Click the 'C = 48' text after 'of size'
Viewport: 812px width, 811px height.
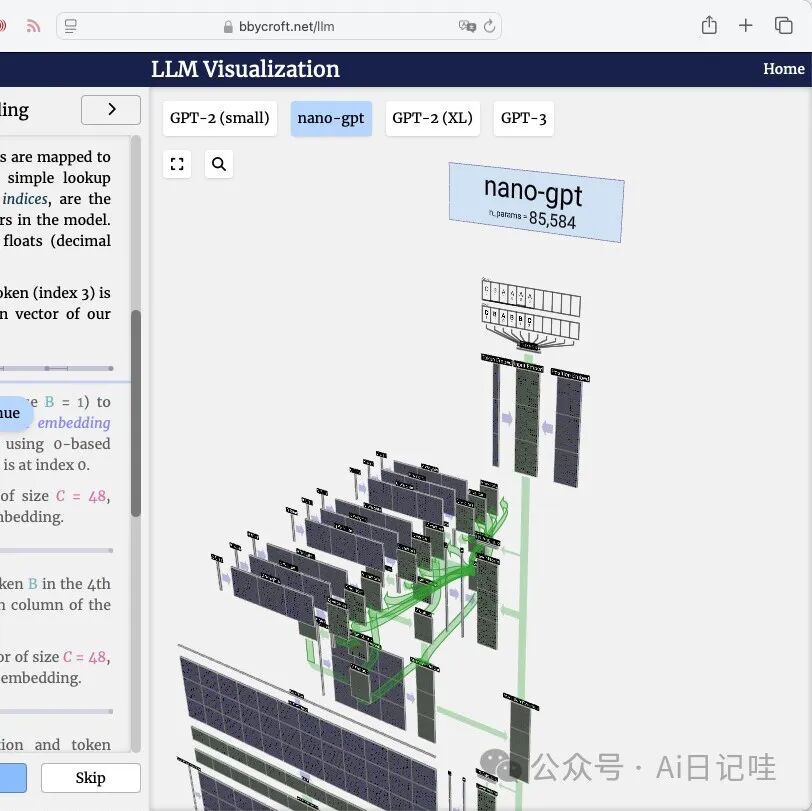pos(82,496)
